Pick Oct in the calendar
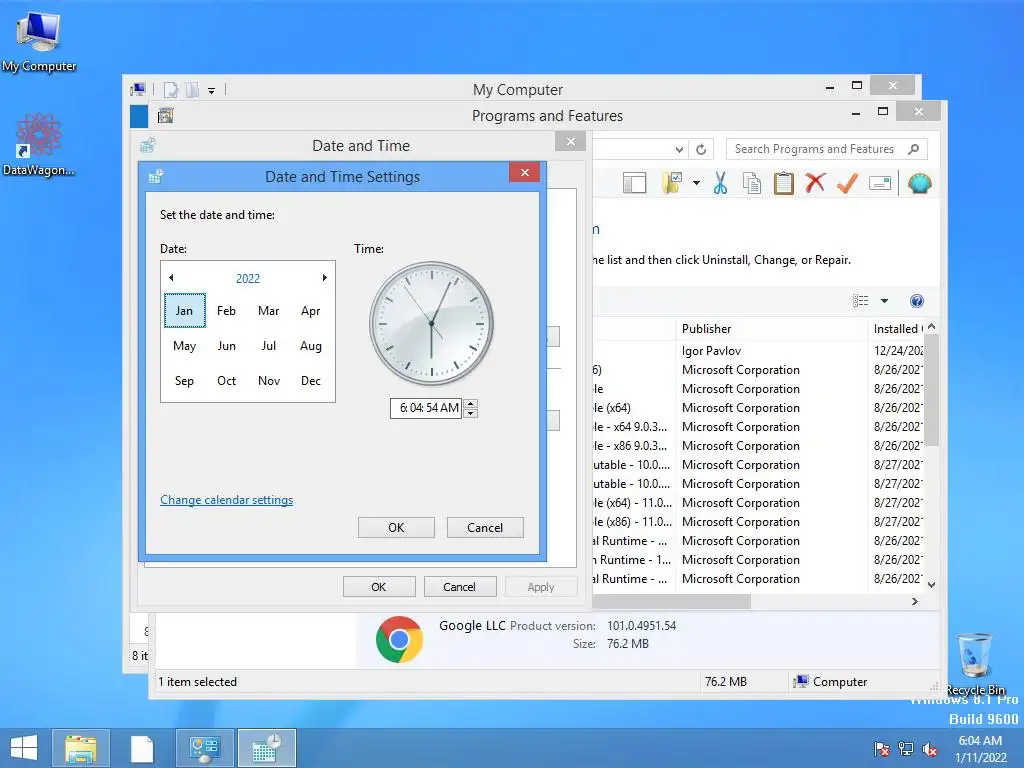 [x=227, y=380]
